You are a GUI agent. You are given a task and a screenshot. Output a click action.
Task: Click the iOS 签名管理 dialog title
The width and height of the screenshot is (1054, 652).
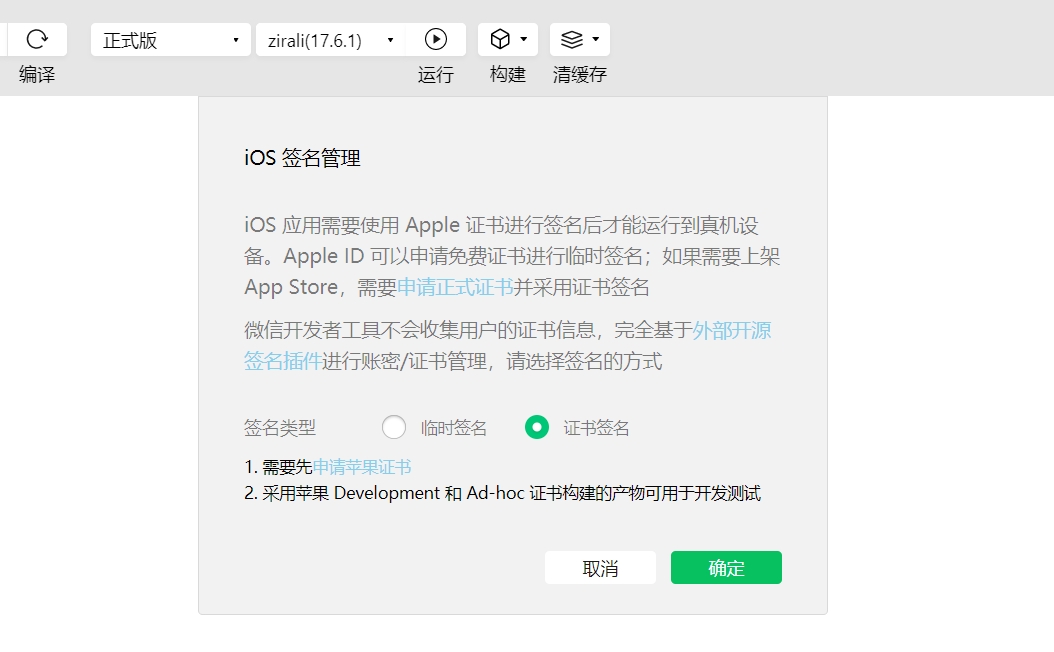tap(302, 158)
